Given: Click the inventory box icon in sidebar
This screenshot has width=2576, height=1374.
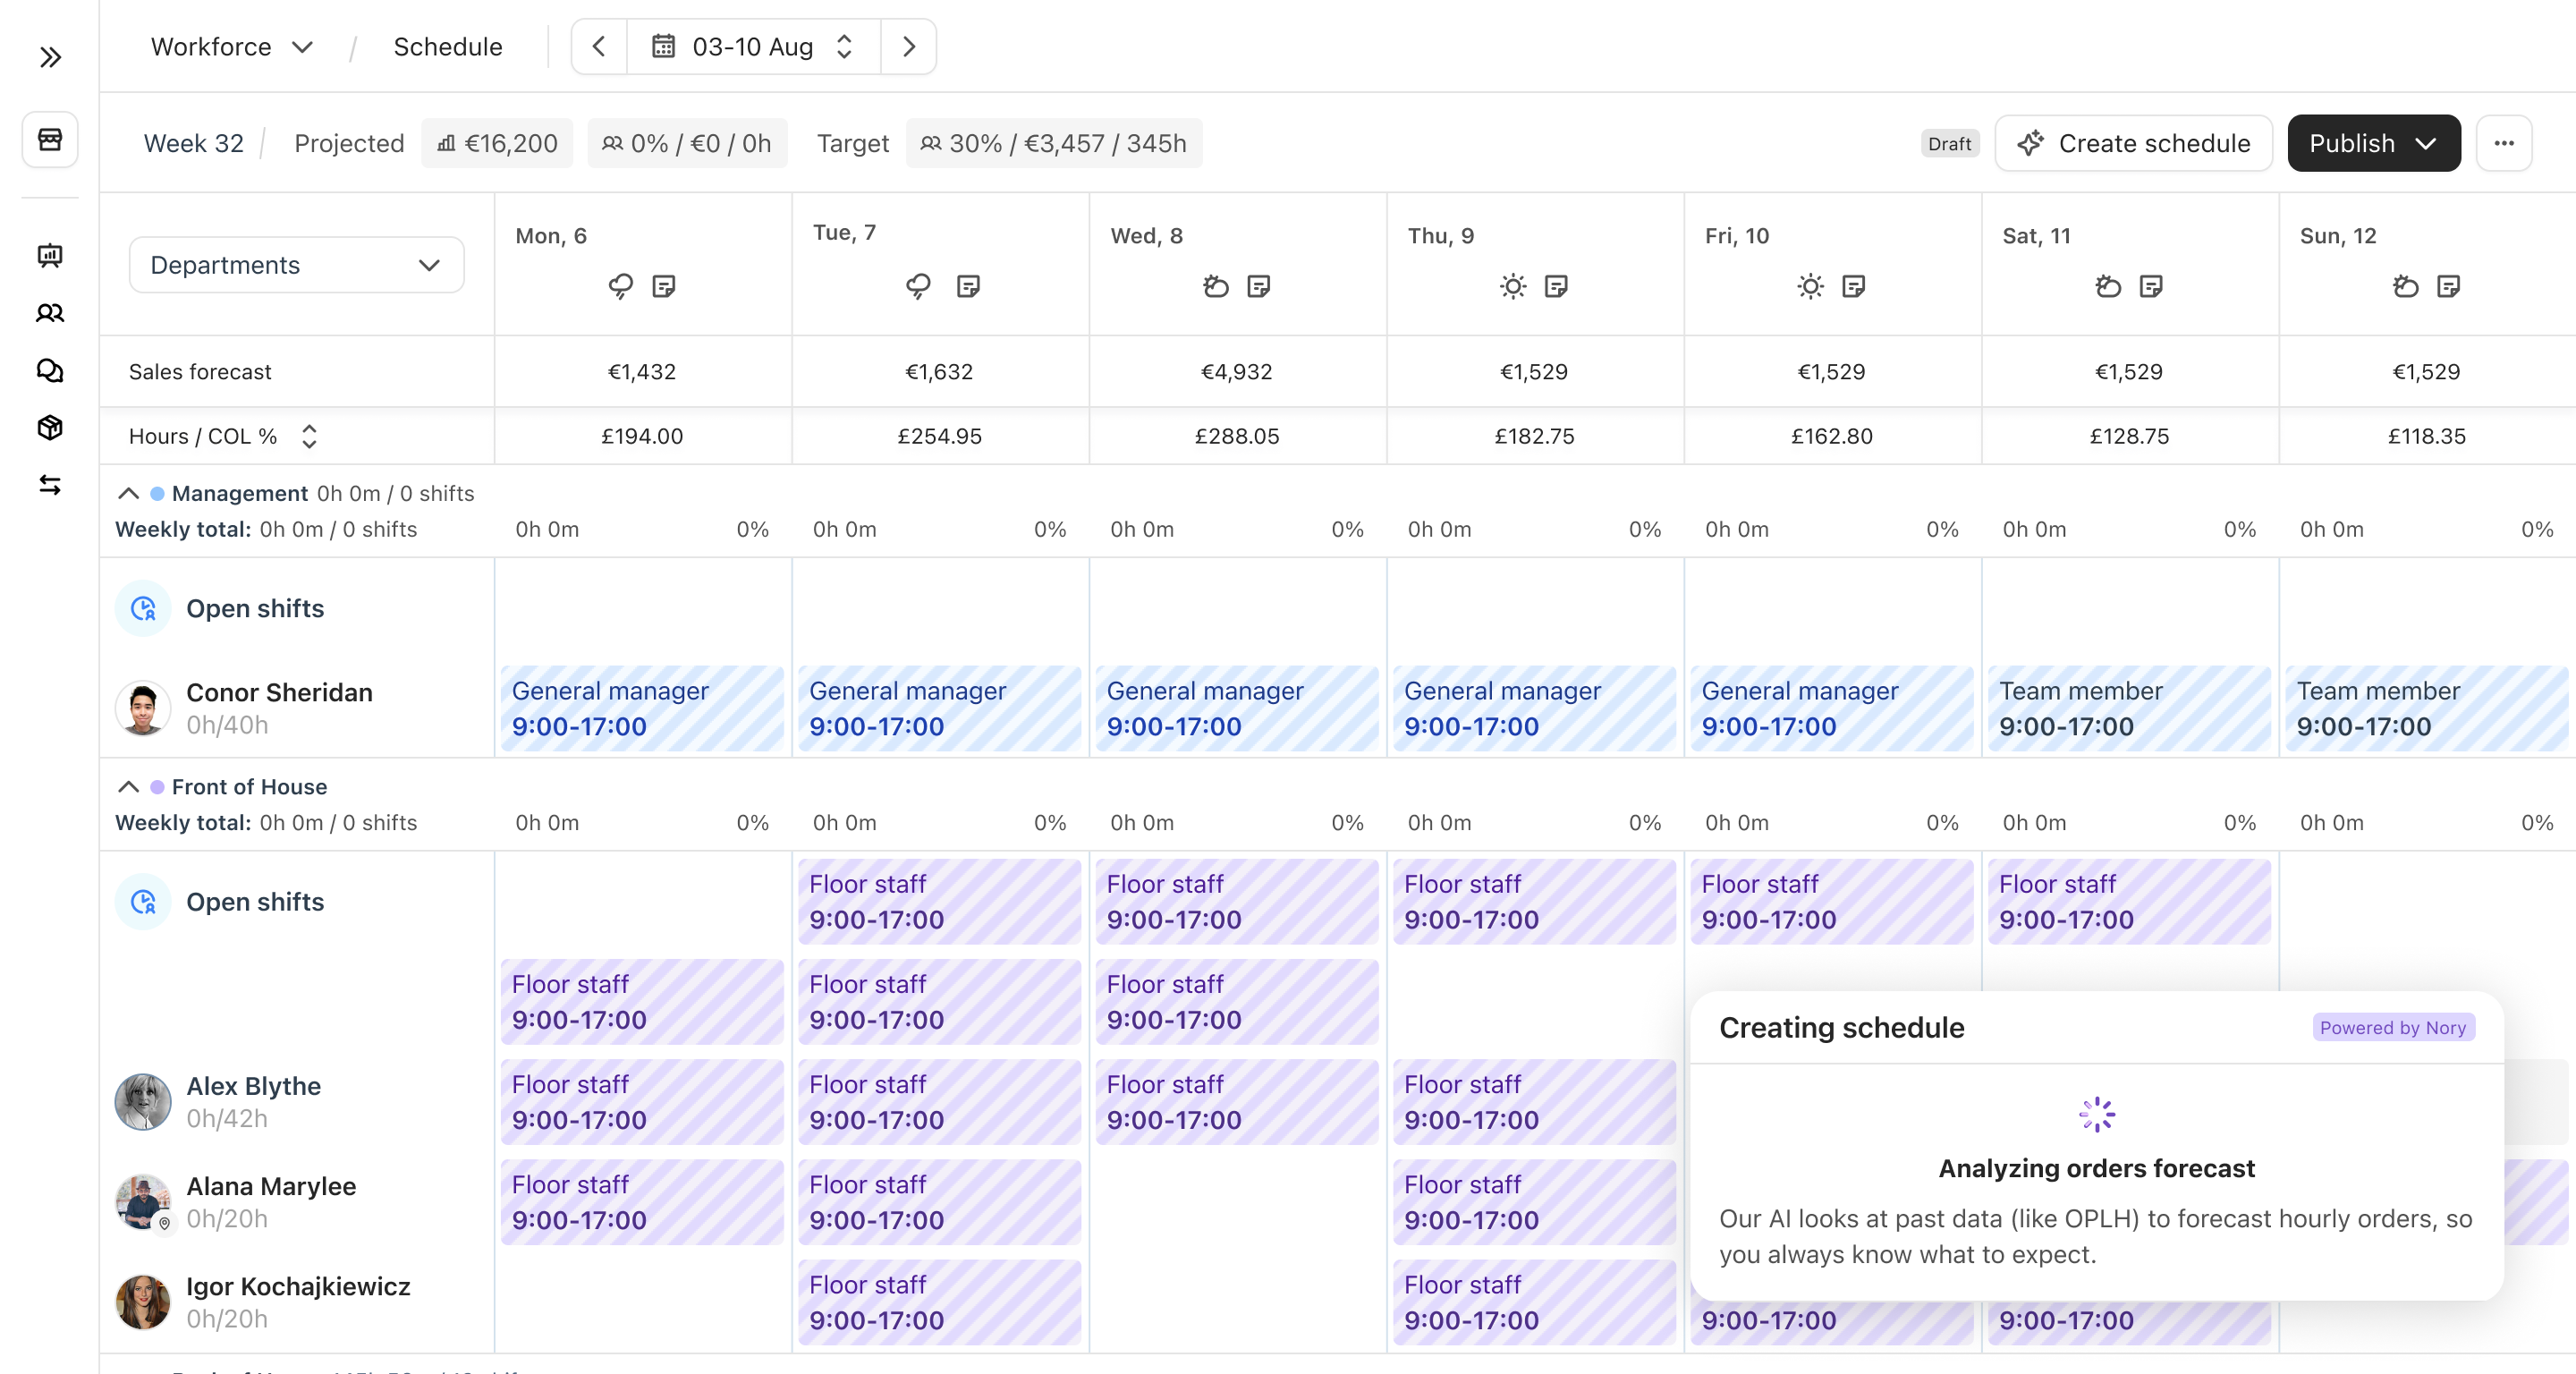Looking at the screenshot, I should [50, 428].
